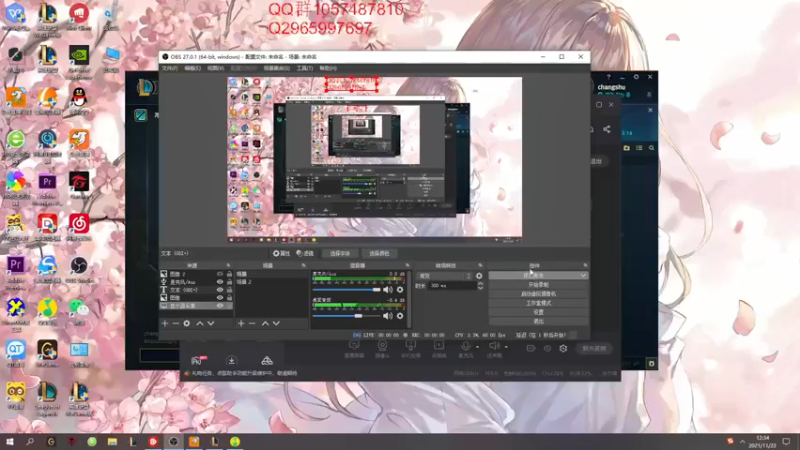Toggle visibility eye of fourth image source
Screen dimensions: 800x450
pos(220,297)
